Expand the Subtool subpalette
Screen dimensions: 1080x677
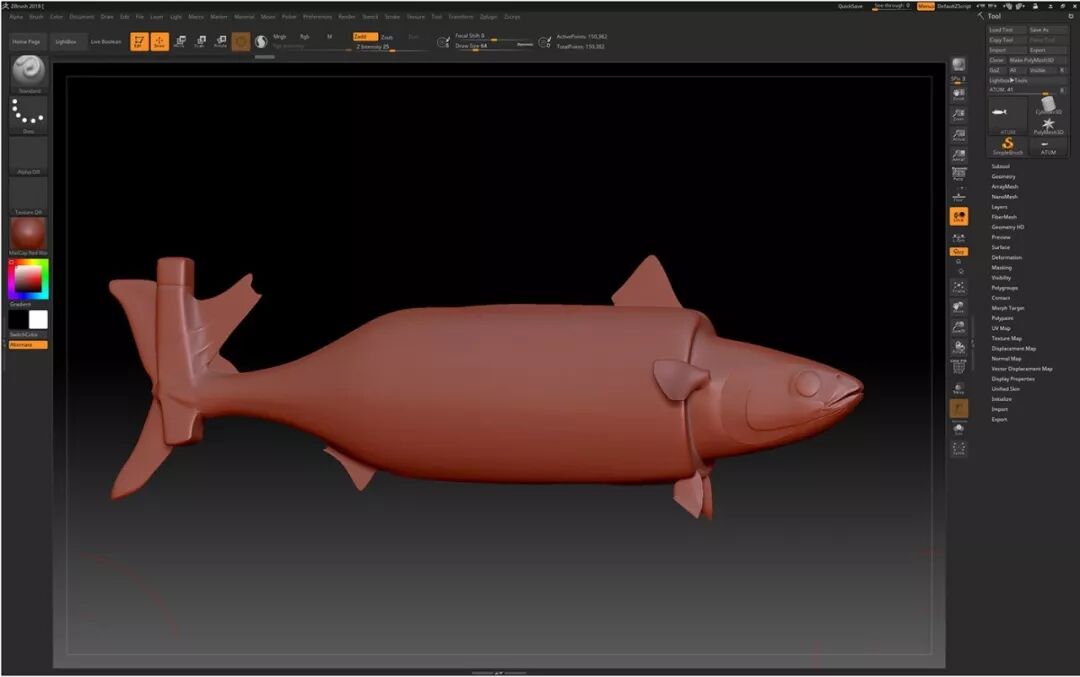click(x=1000, y=166)
